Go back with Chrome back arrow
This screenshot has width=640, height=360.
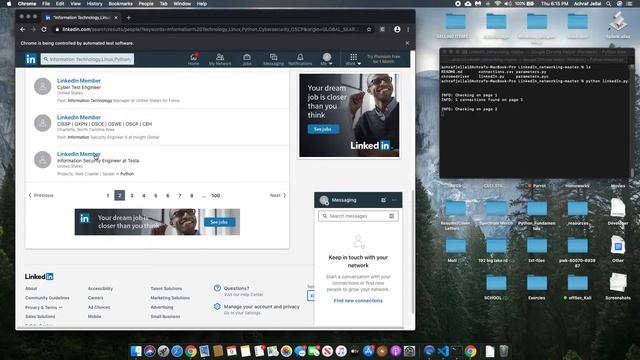tap(22, 29)
